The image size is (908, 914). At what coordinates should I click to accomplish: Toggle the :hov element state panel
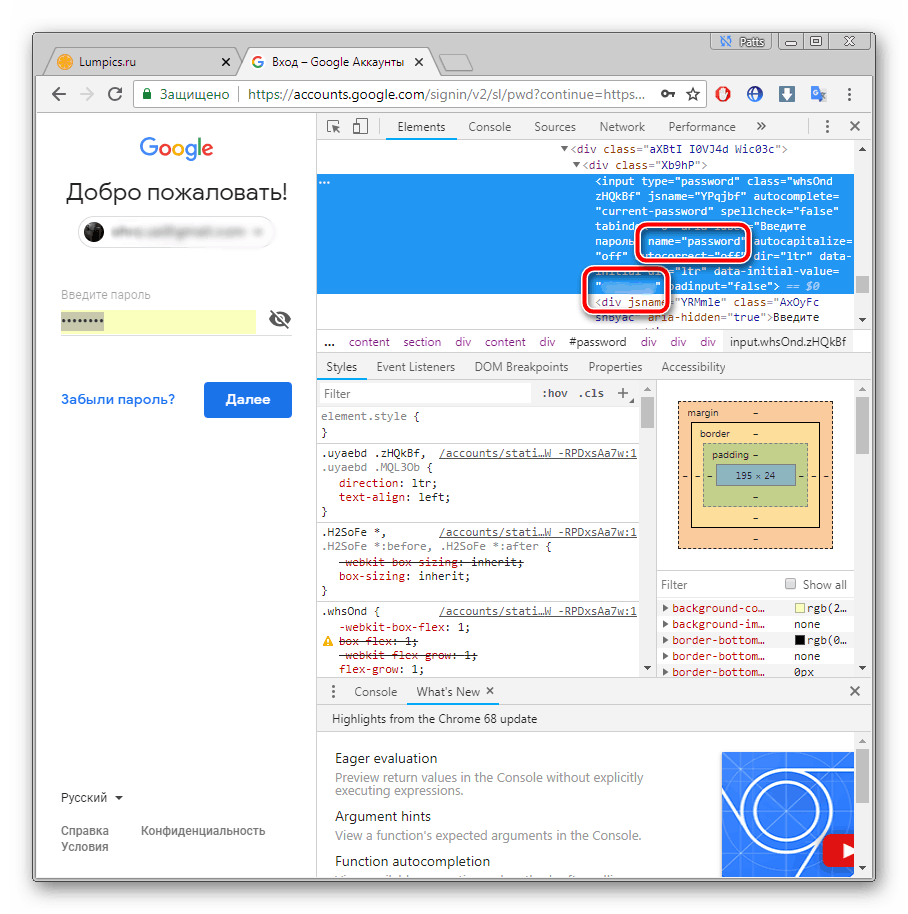(555, 393)
